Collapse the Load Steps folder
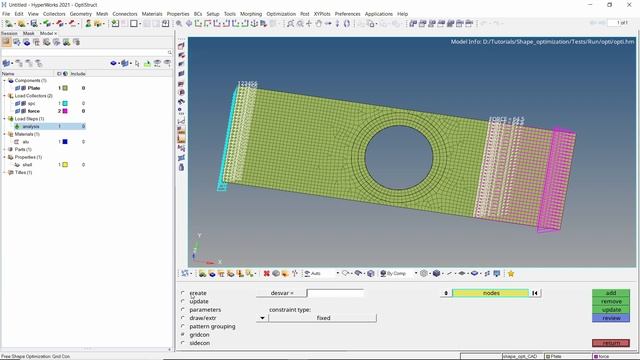Screen dimensions: 640x360 click(4, 119)
